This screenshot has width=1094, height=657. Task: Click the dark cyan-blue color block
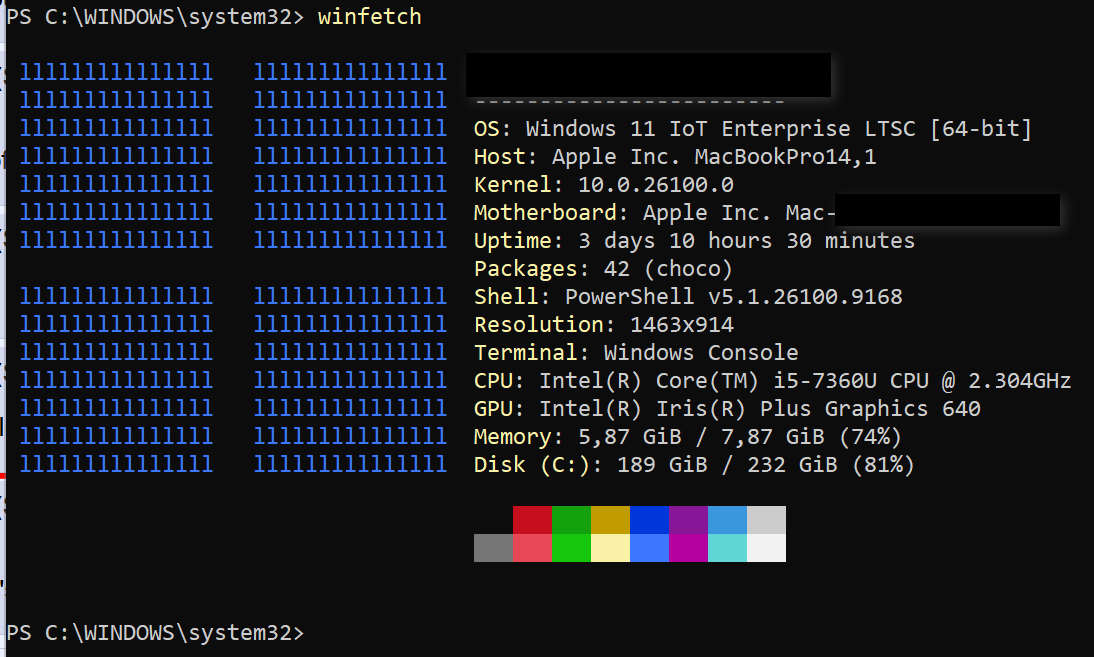[x=728, y=520]
